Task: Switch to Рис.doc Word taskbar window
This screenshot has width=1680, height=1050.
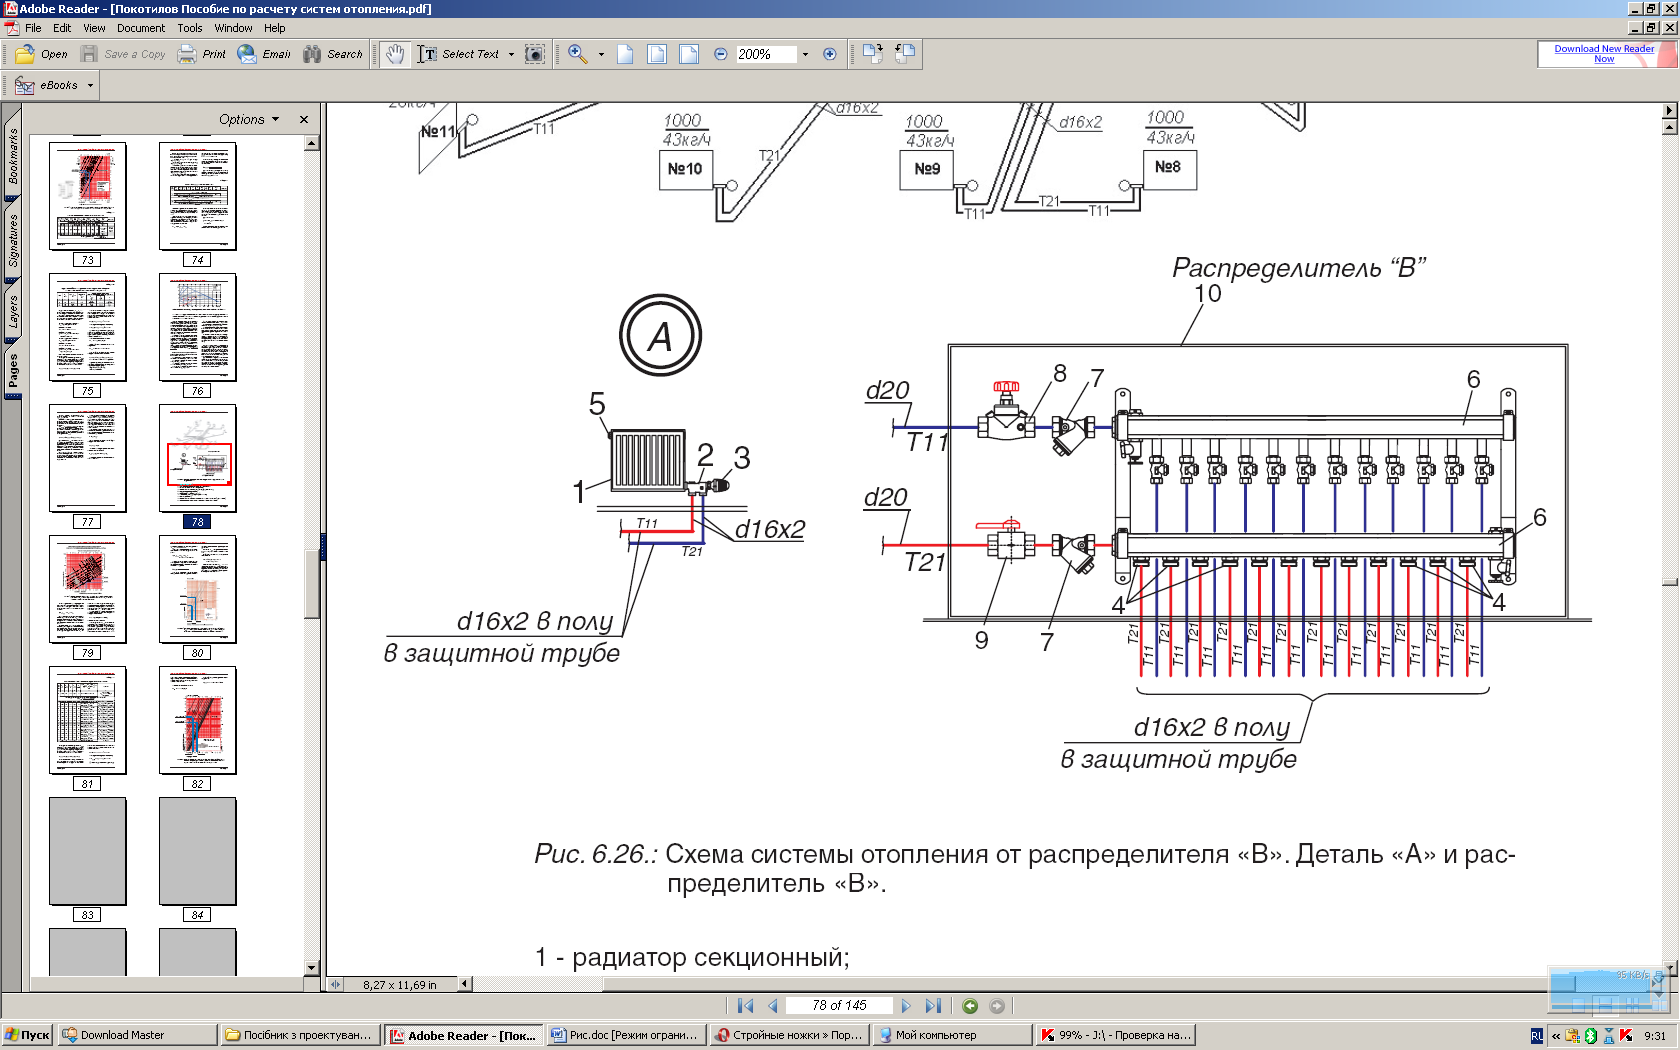Action: point(625,1035)
